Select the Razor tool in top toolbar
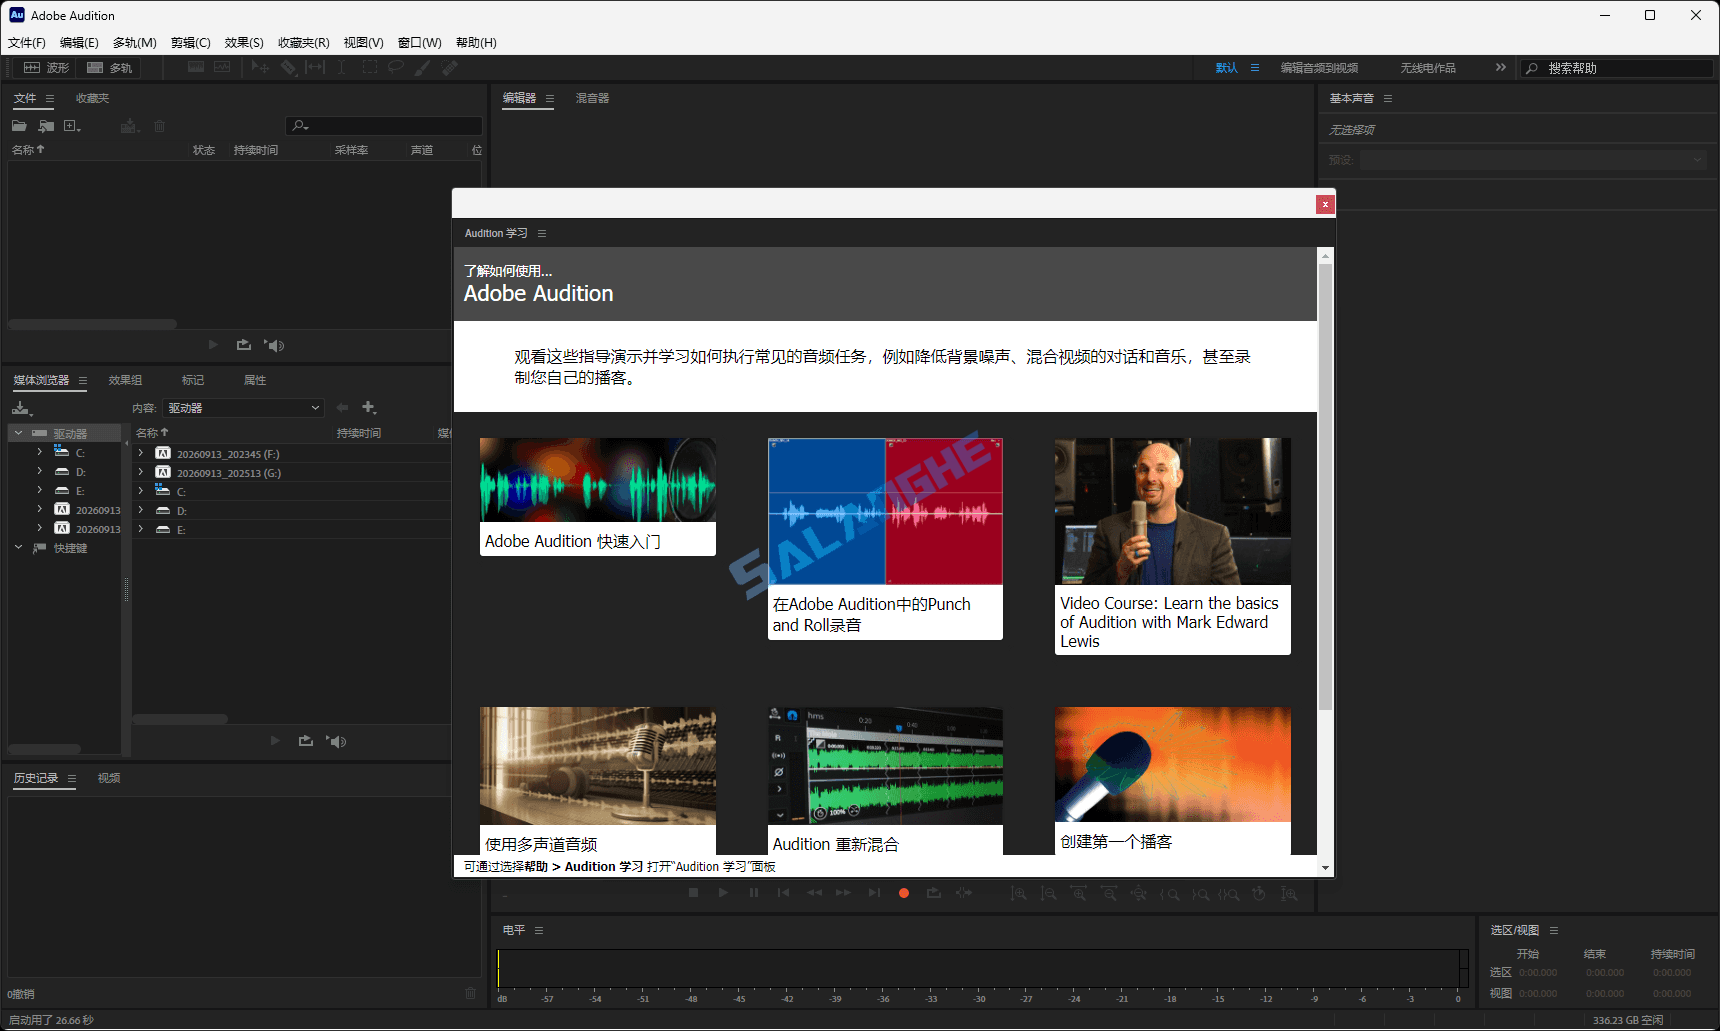This screenshot has height=1031, width=1720. tap(288, 67)
